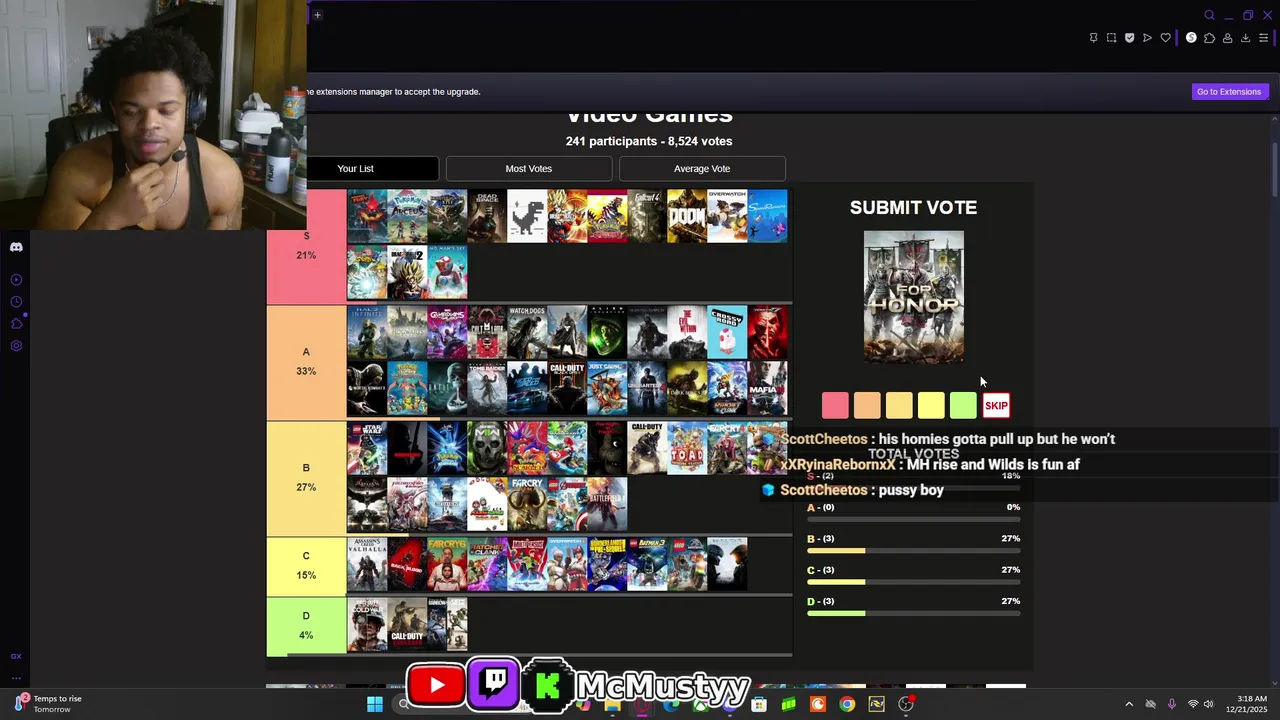Vote C tier with bright yellow swatch

pyautogui.click(x=931, y=405)
